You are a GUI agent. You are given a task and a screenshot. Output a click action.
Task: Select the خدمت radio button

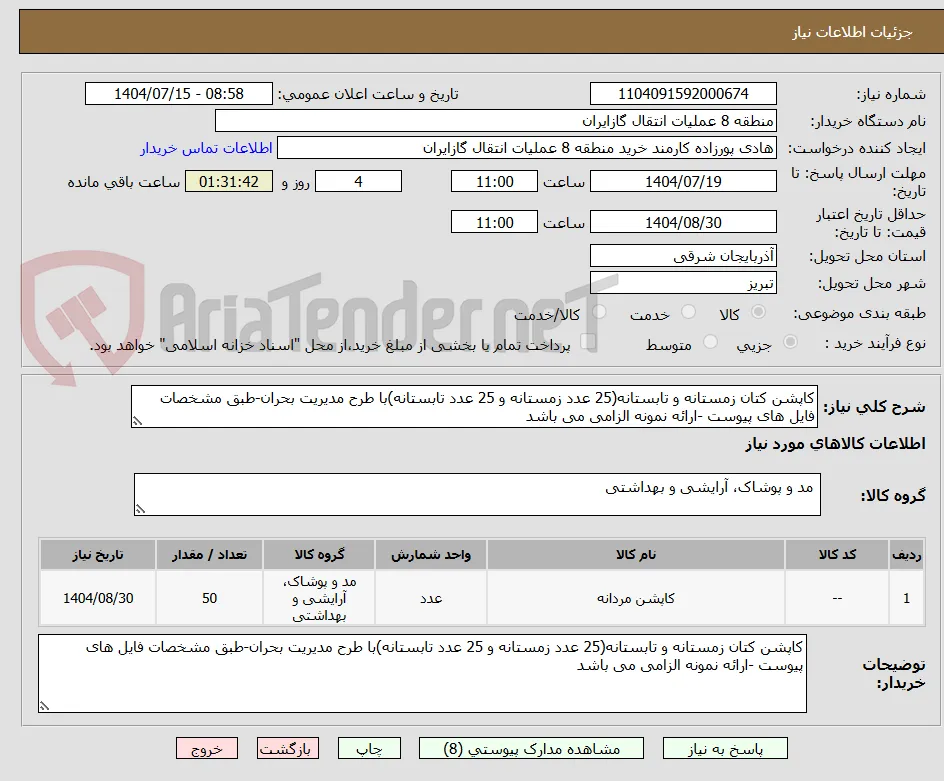click(688, 311)
